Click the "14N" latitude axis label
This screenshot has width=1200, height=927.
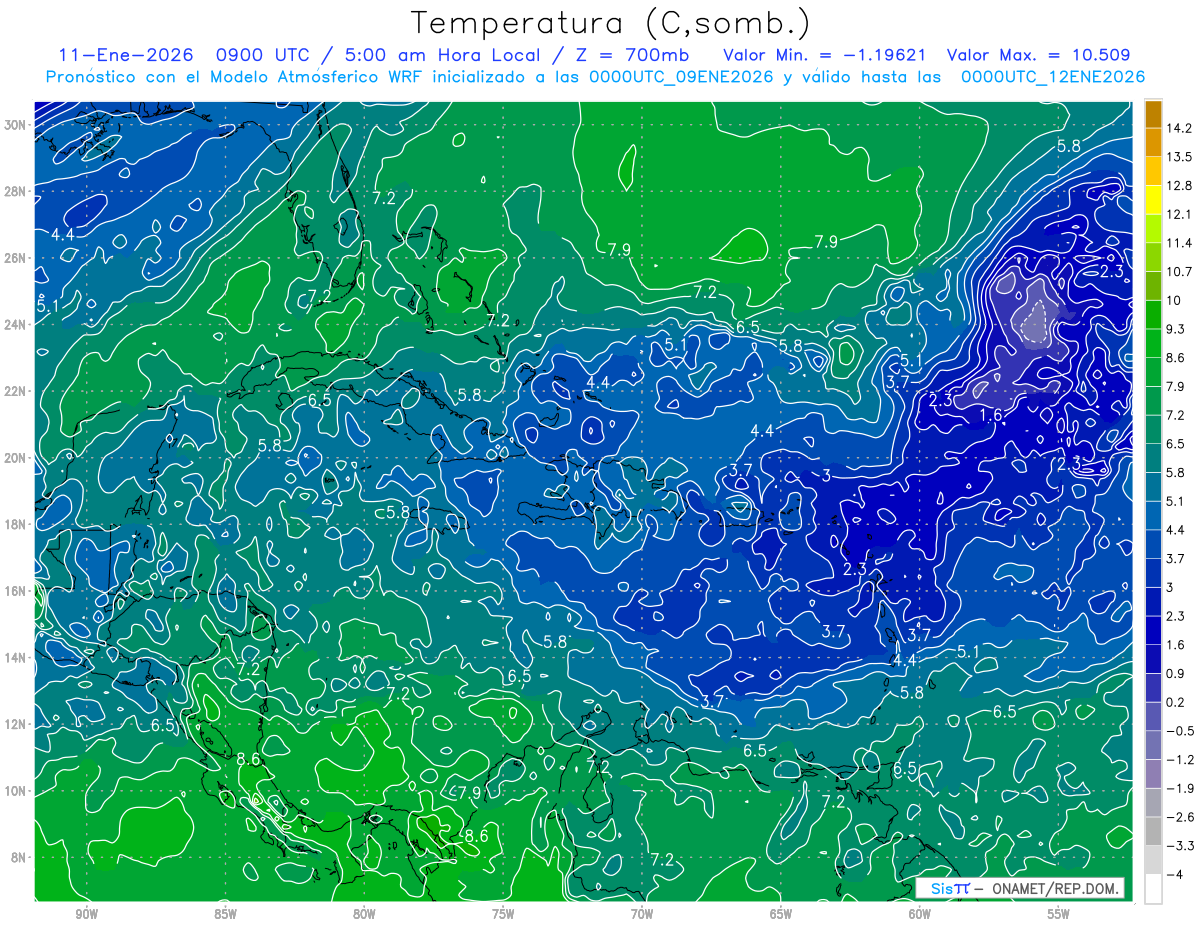[x=17, y=658]
